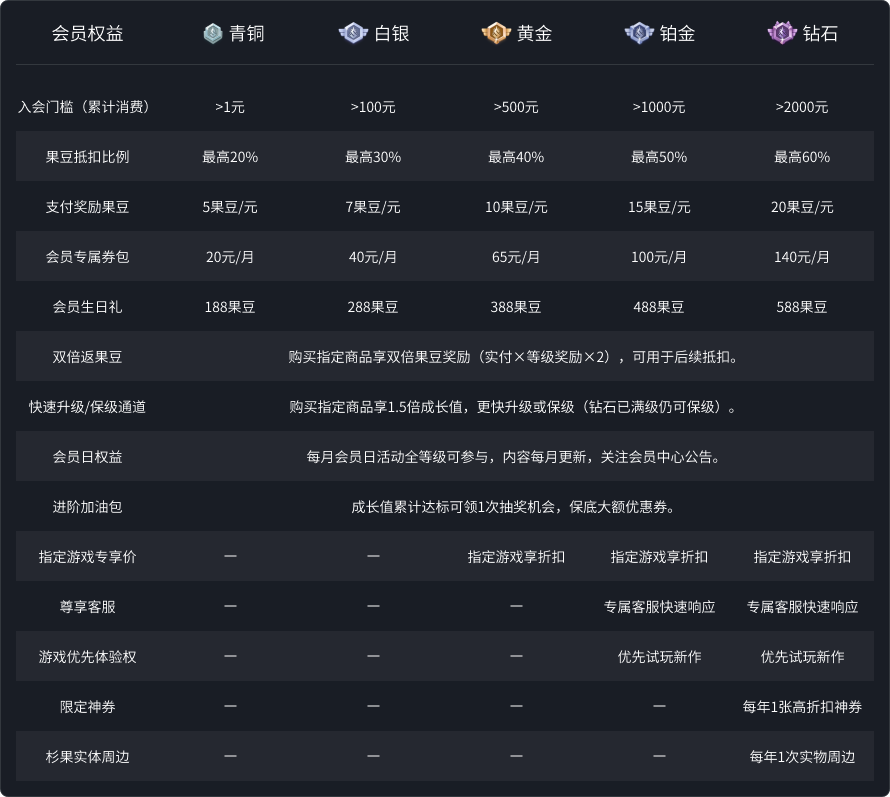
Task: Click the 双倍返果豆 row label
Action: 87,356
